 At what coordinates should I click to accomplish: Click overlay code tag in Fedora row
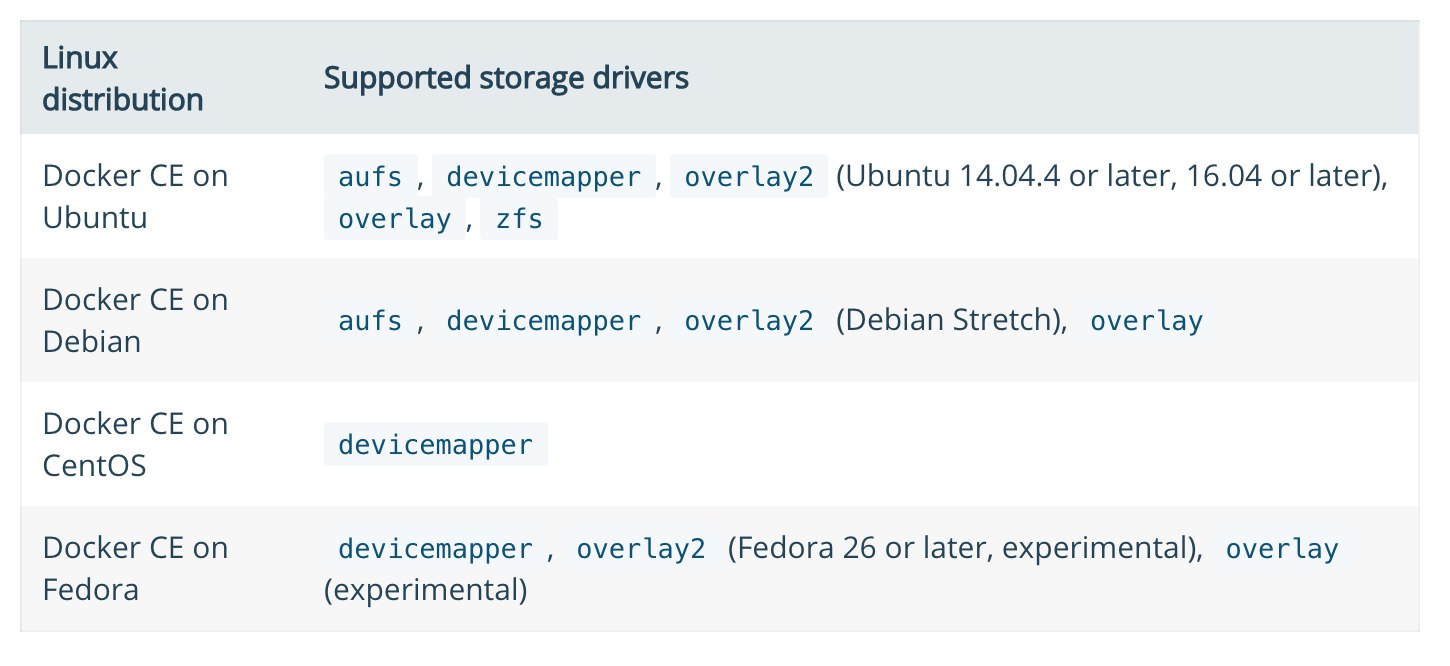(x=1281, y=549)
